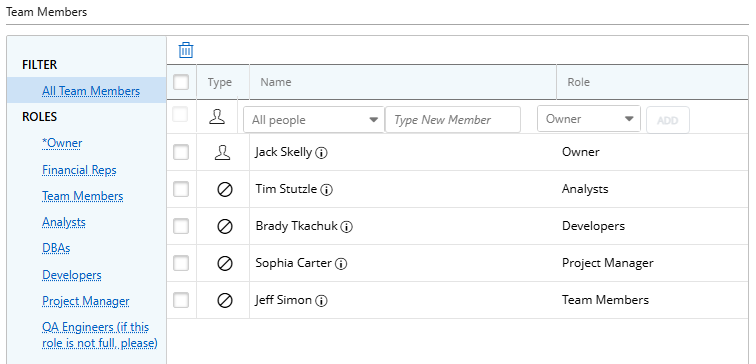
Task: Click person type icon in new member row
Action: tap(217, 117)
